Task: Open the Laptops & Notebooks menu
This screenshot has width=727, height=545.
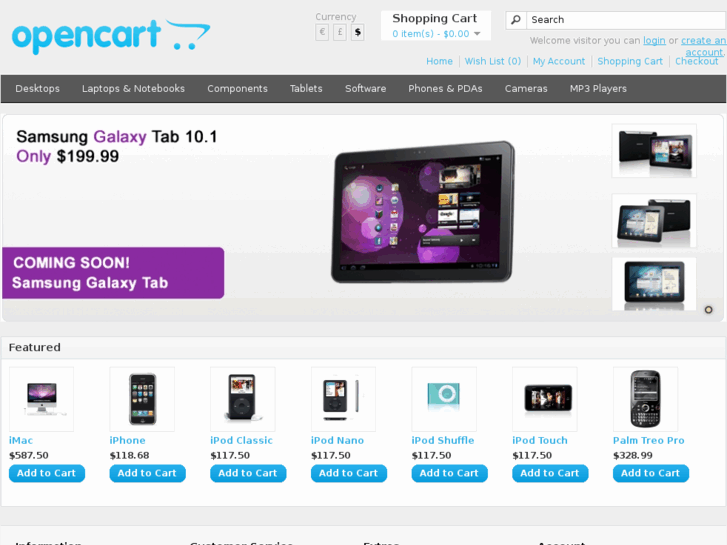Action: tap(134, 89)
